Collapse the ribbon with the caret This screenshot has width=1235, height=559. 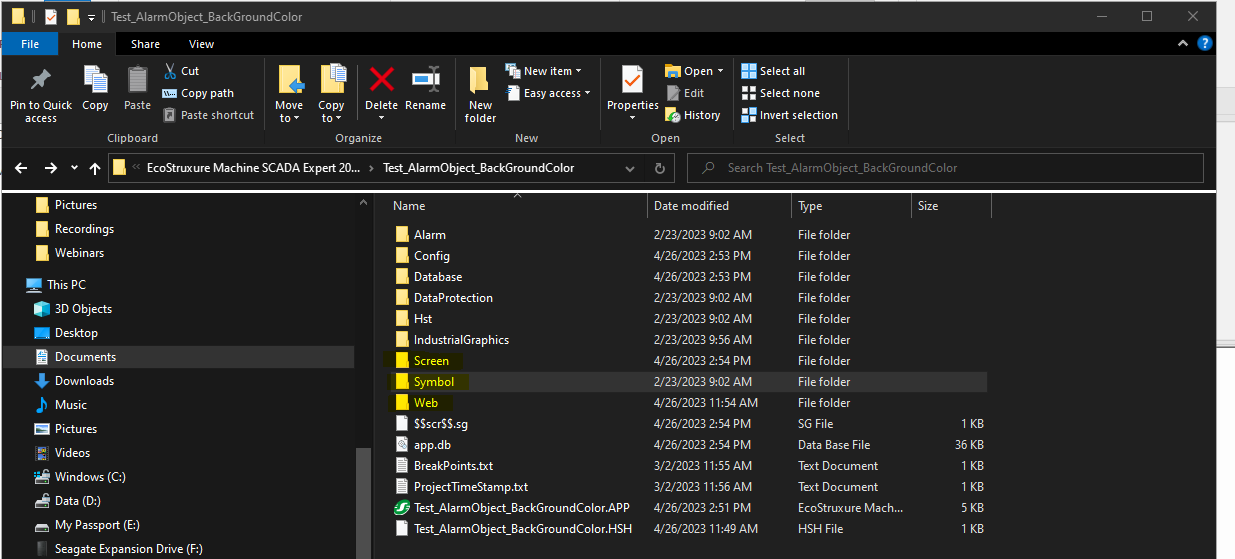1185,43
